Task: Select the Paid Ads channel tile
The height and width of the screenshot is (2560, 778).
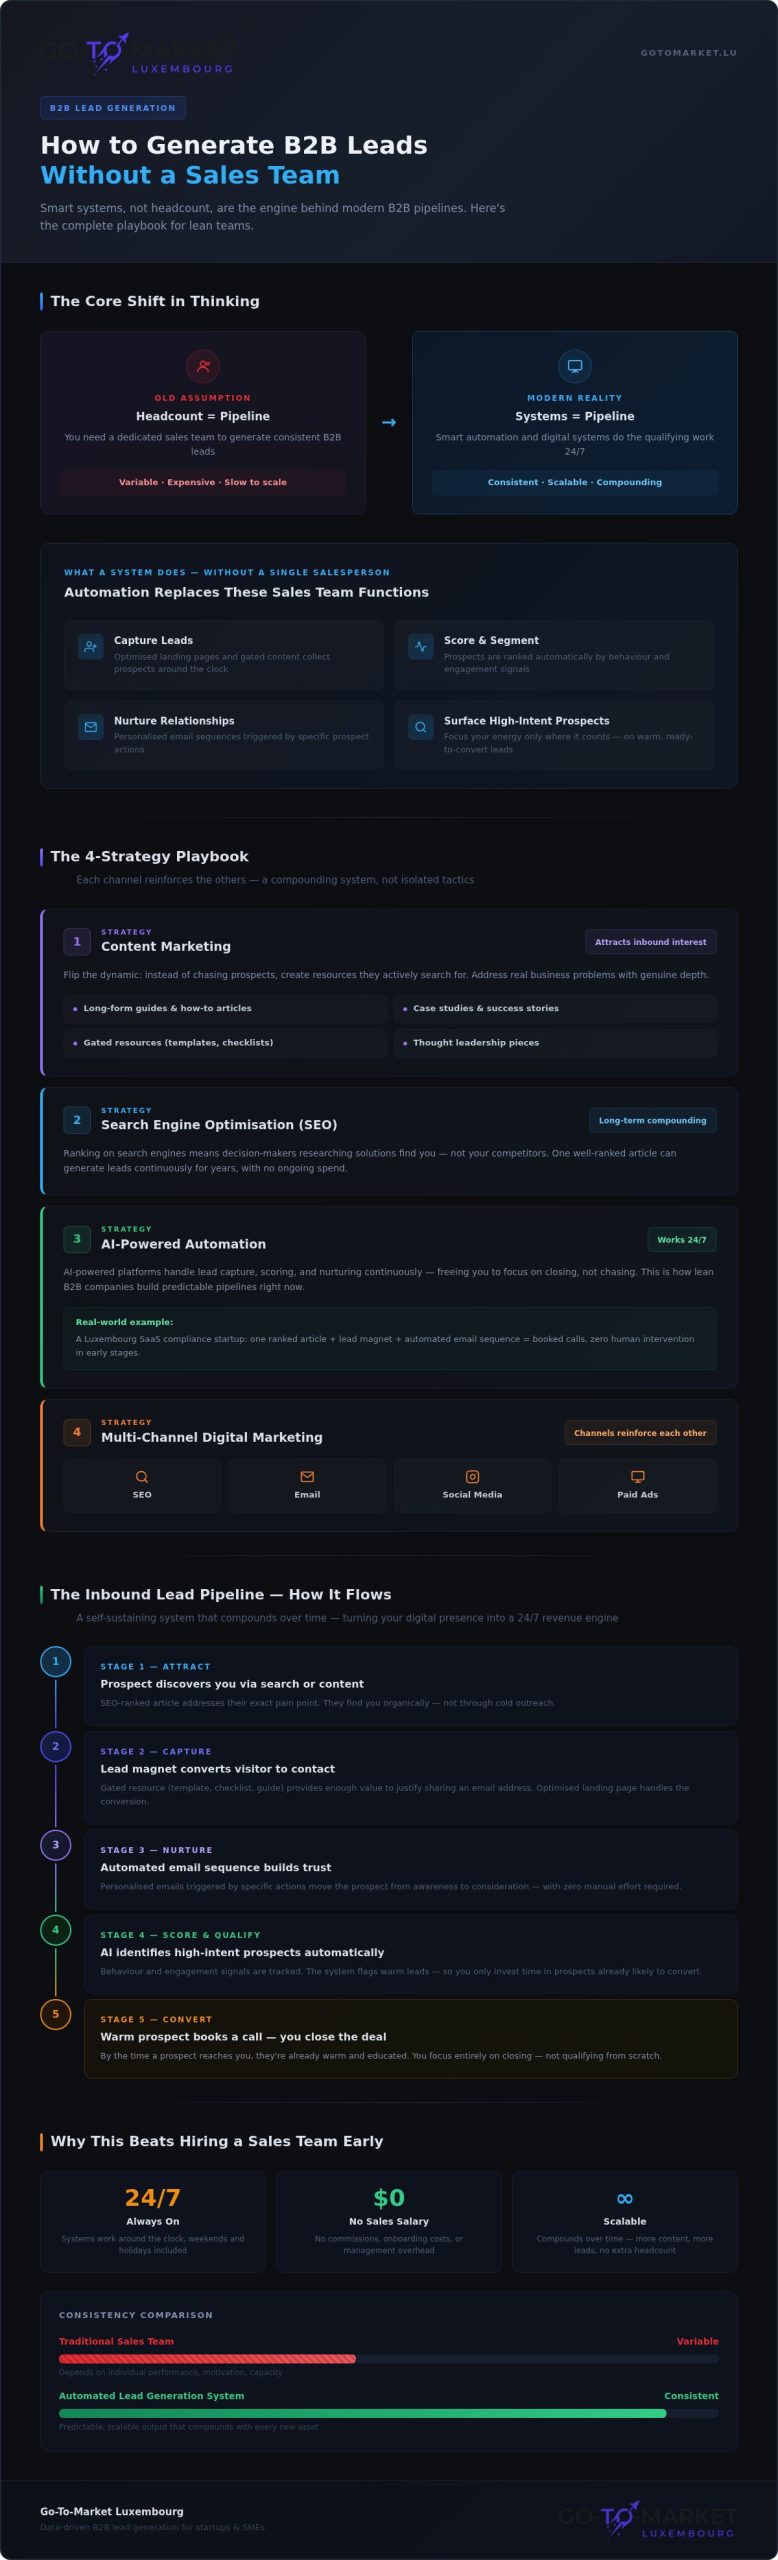Action: click(x=637, y=1485)
